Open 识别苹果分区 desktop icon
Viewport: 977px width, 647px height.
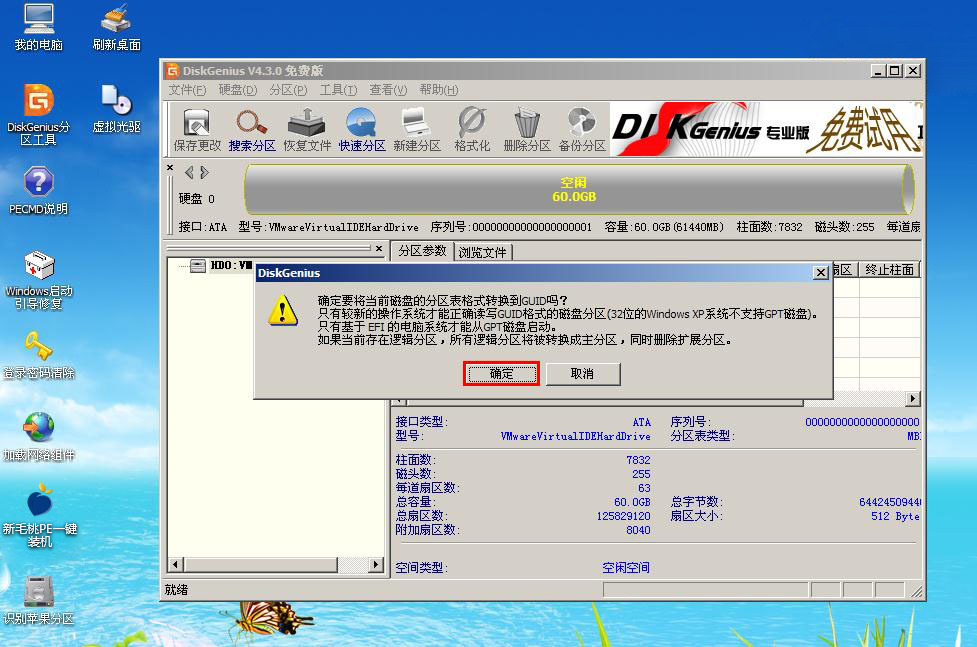(39, 600)
